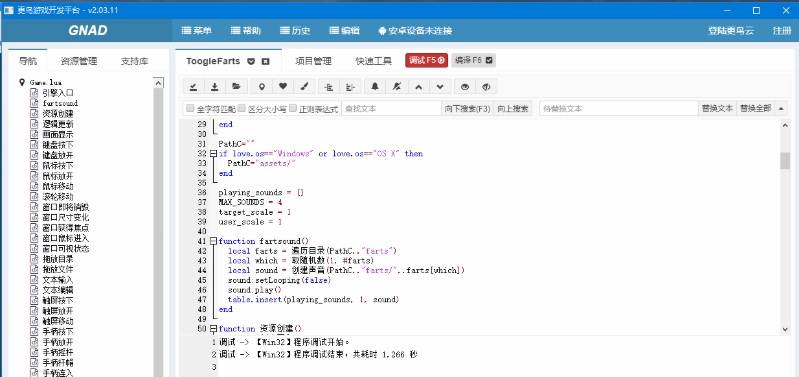Toggle 全字符匹配 checkbox

[x=190, y=108]
